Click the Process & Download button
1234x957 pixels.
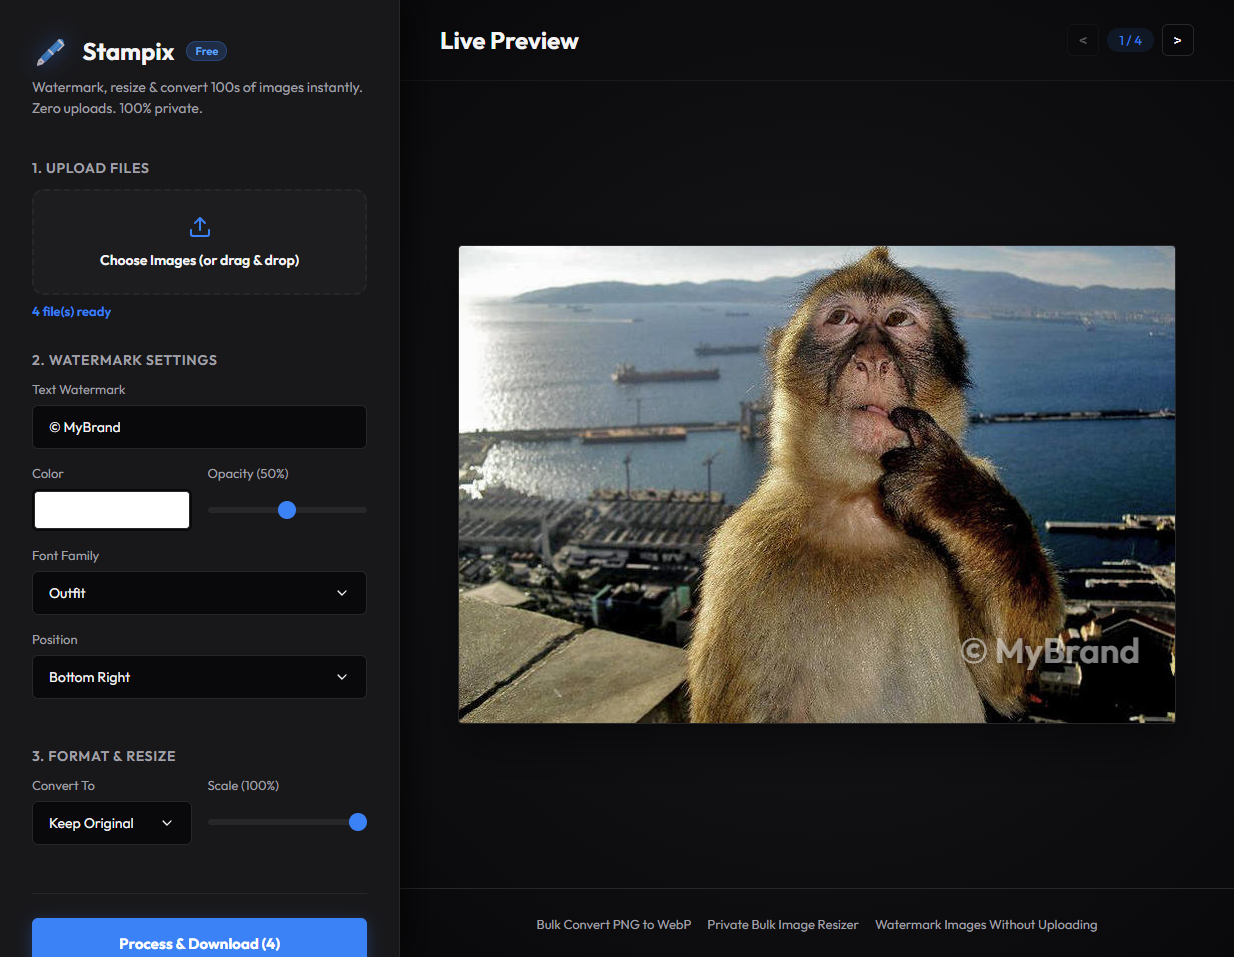199,943
